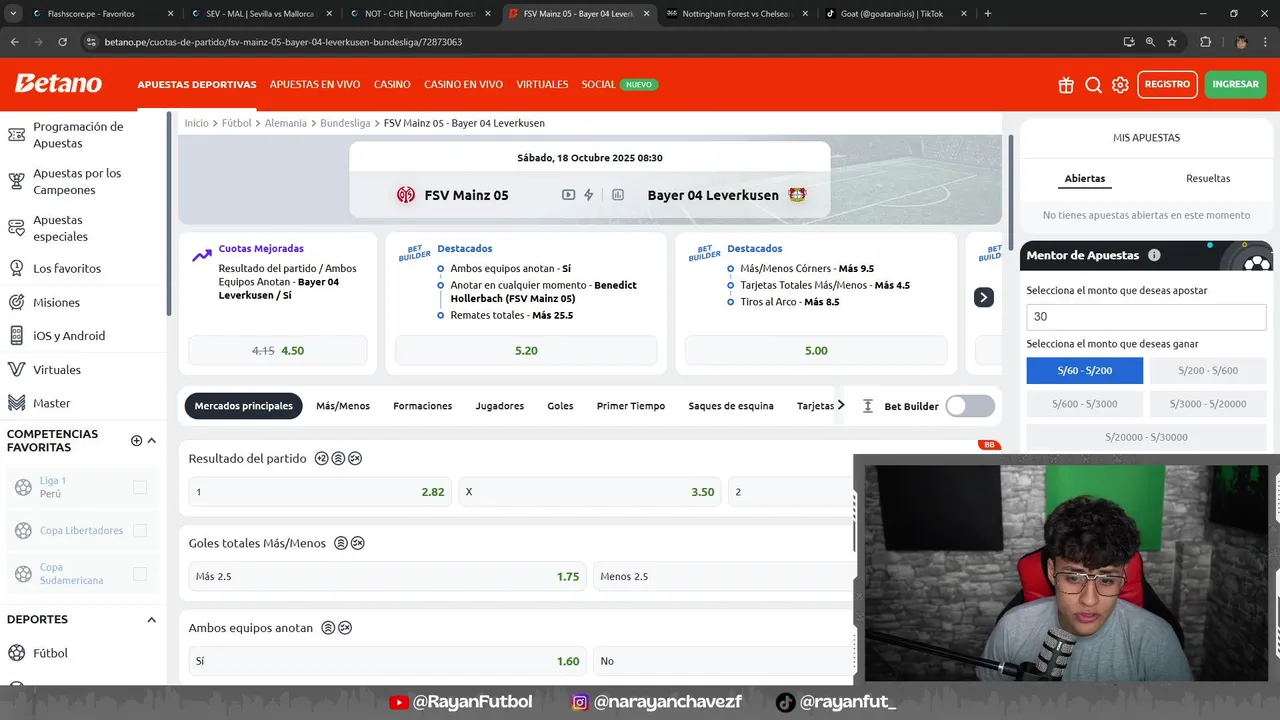Collapse the Competencias Favoritas section
This screenshot has width=1280, height=720.
pyautogui.click(x=152, y=441)
